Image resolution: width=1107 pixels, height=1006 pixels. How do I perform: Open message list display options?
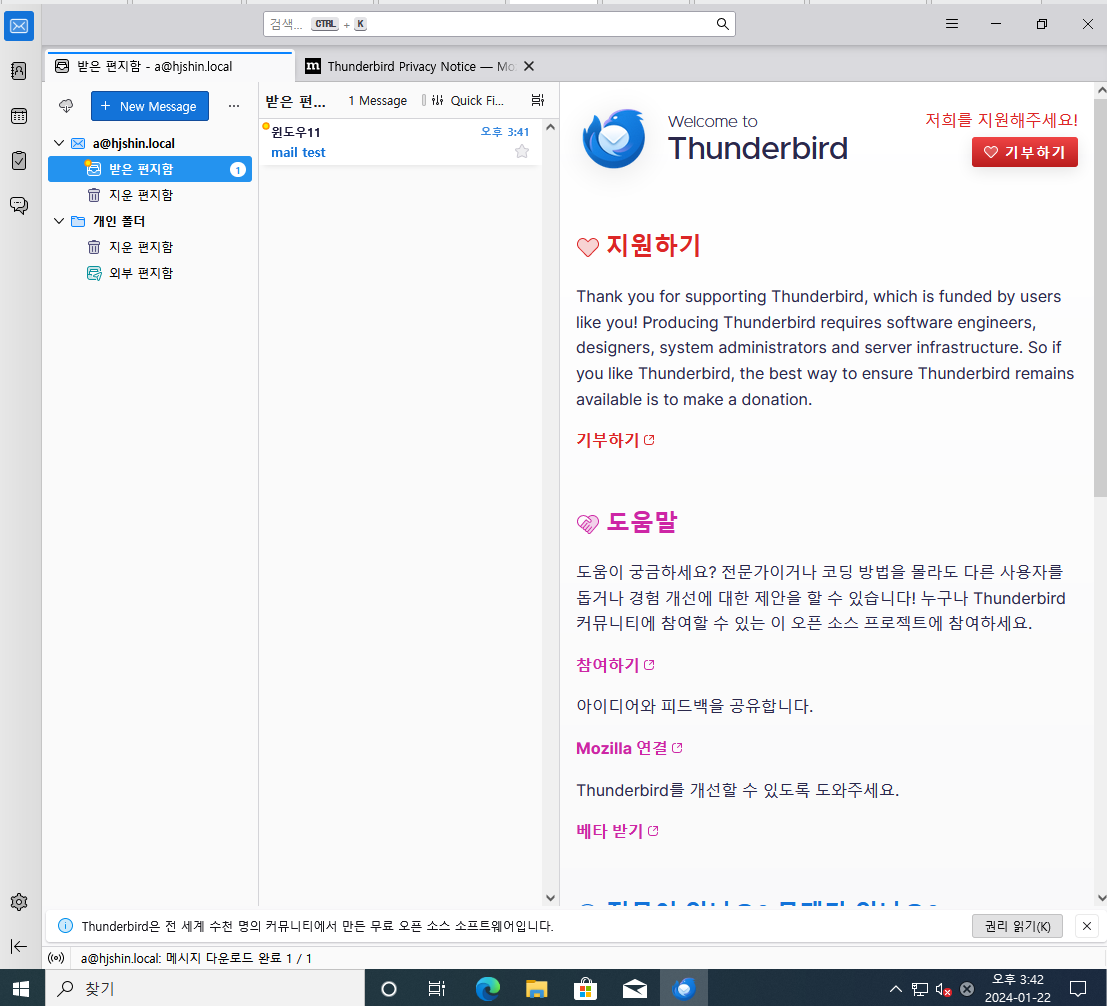click(x=537, y=100)
